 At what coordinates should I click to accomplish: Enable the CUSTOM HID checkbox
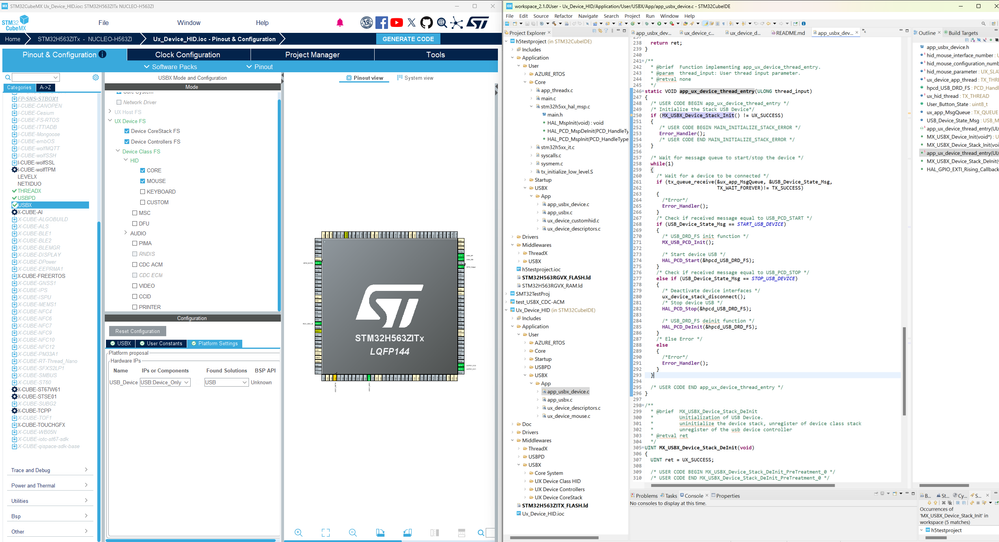click(x=143, y=202)
